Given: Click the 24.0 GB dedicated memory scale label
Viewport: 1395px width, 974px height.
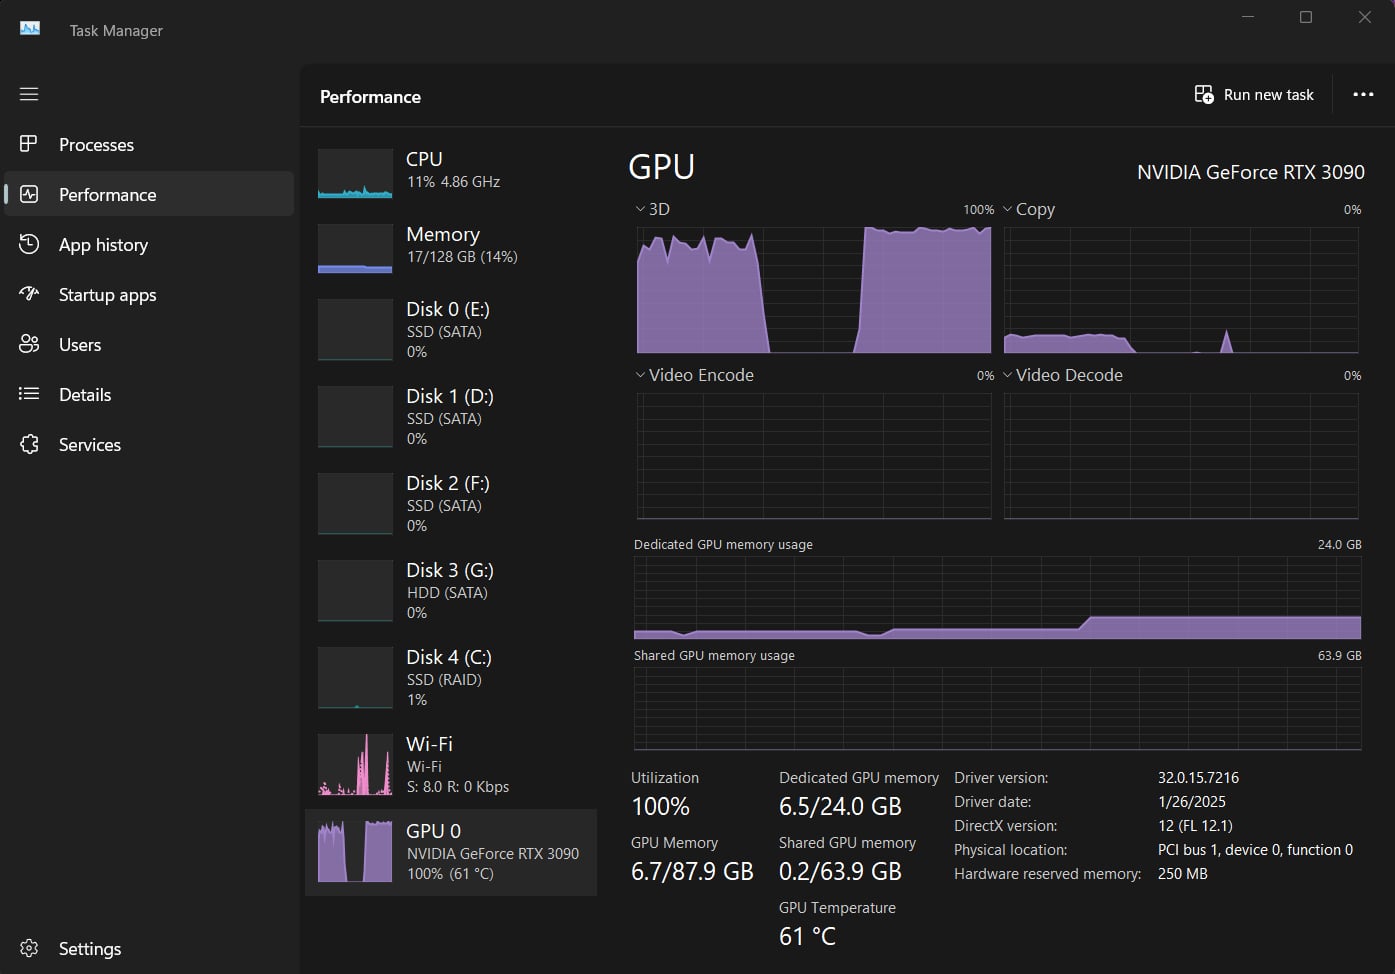Looking at the screenshot, I should tap(1339, 545).
